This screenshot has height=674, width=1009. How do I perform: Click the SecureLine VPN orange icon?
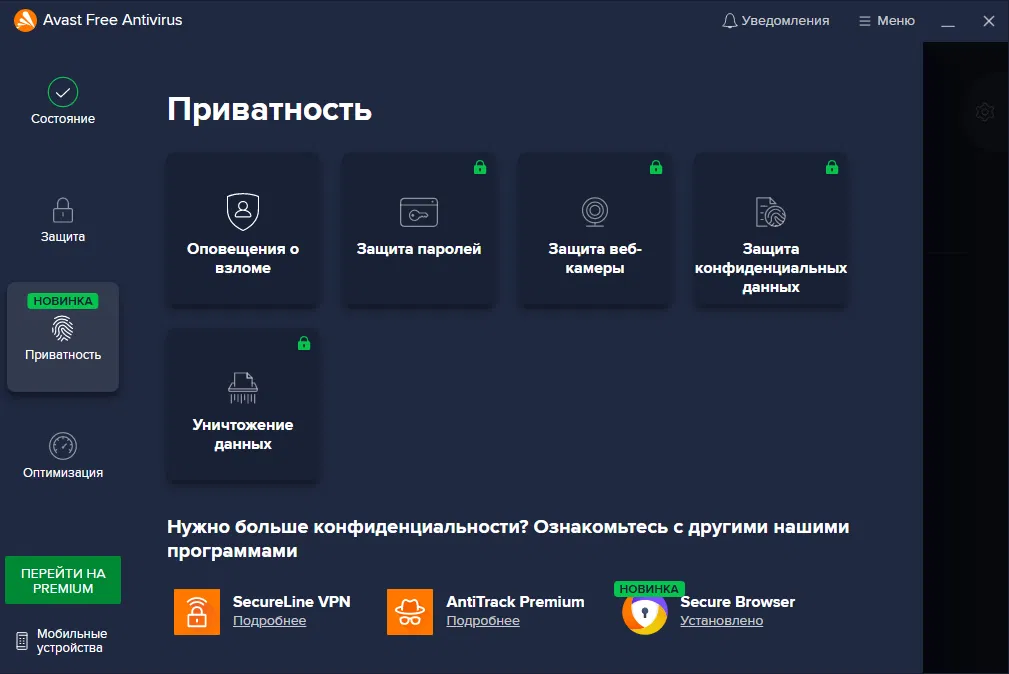197,612
